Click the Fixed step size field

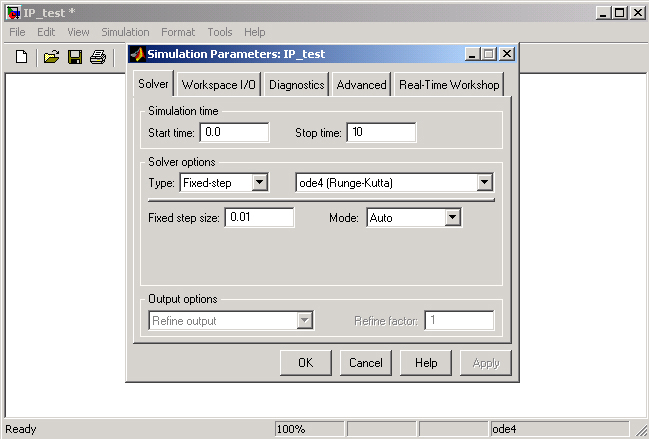pyautogui.click(x=259, y=217)
